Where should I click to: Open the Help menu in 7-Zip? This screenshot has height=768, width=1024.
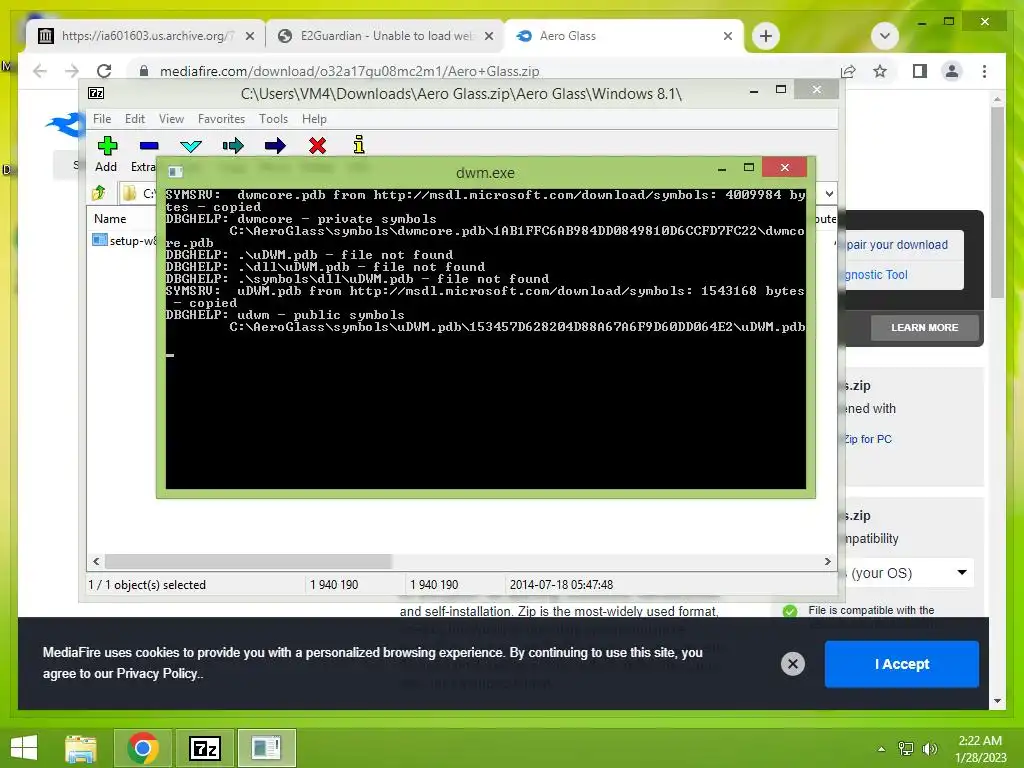pos(314,119)
